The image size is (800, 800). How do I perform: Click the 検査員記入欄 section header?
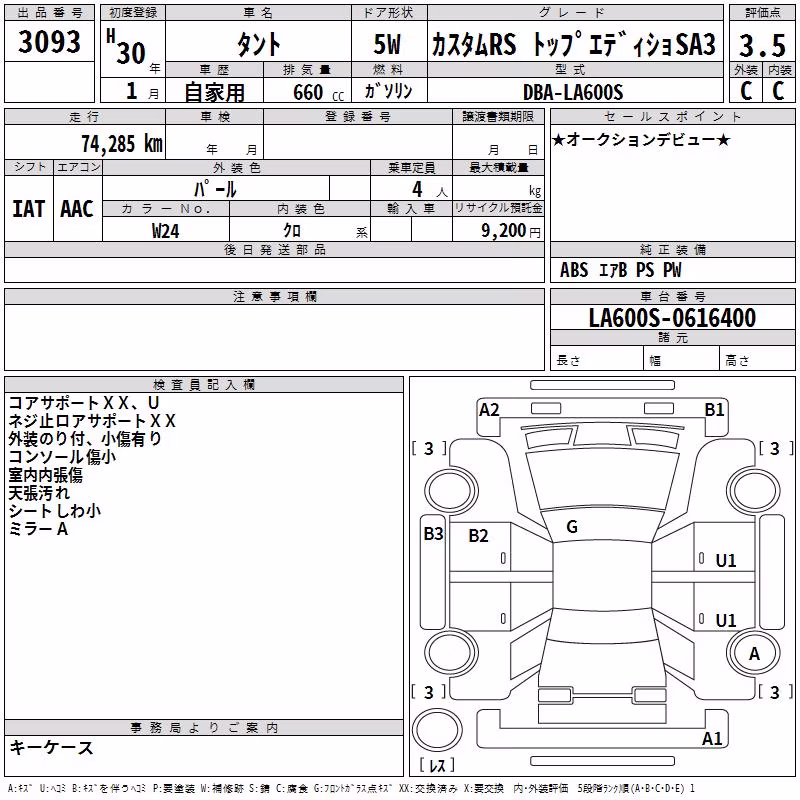coord(204,385)
